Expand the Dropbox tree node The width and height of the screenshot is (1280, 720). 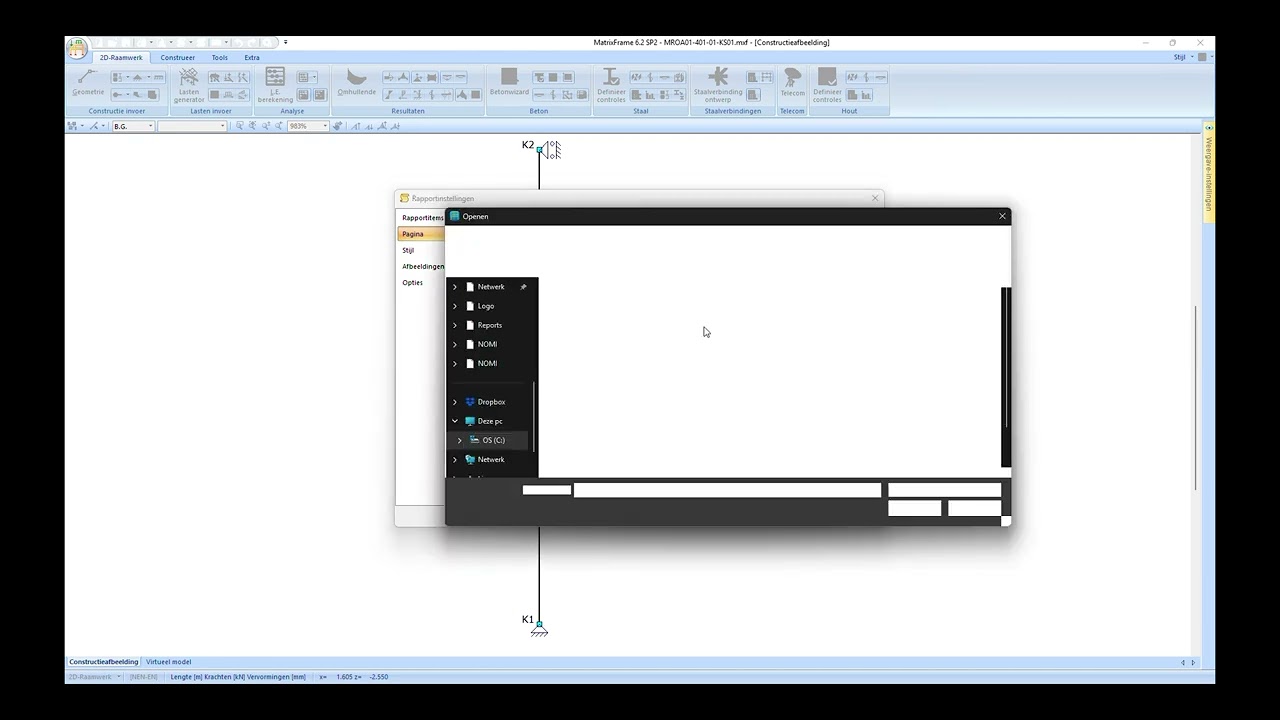click(455, 402)
